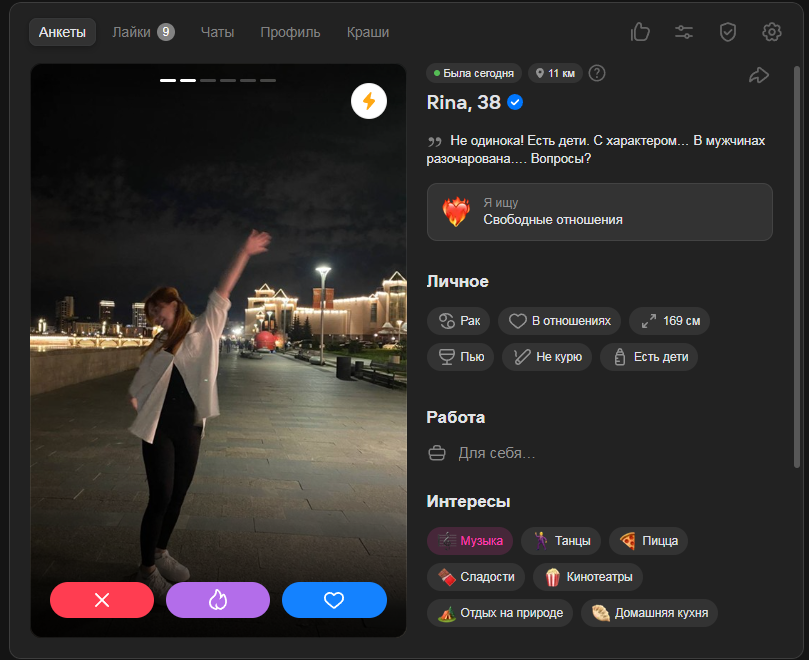The width and height of the screenshot is (809, 660).
Task: Switch to the Лайки tab
Action: click(142, 32)
